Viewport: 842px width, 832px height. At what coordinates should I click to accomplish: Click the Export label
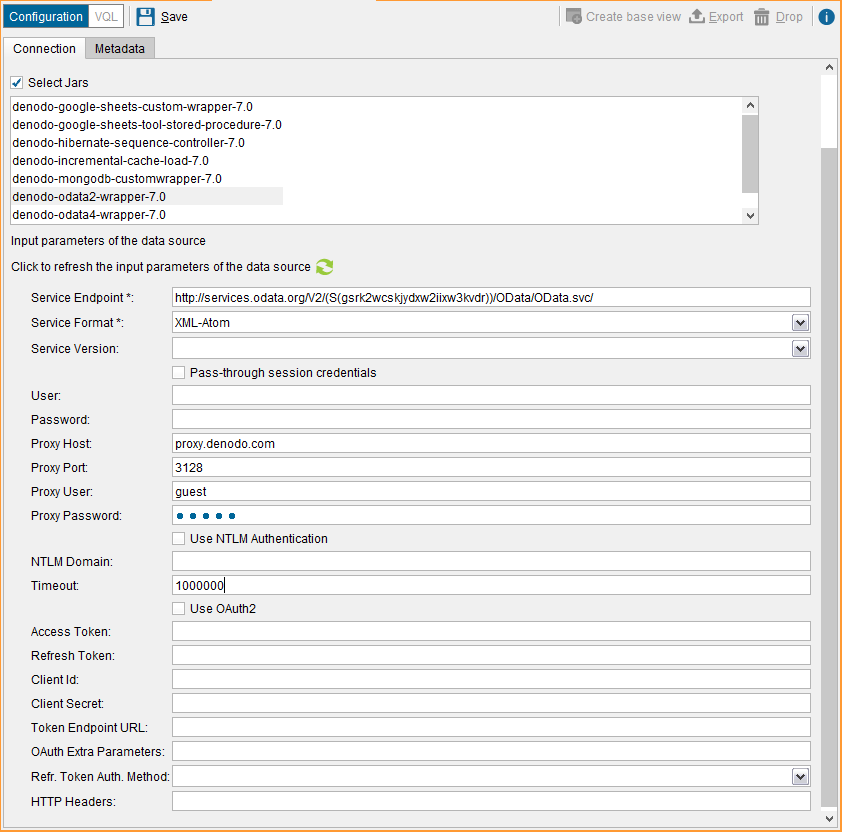coord(725,17)
